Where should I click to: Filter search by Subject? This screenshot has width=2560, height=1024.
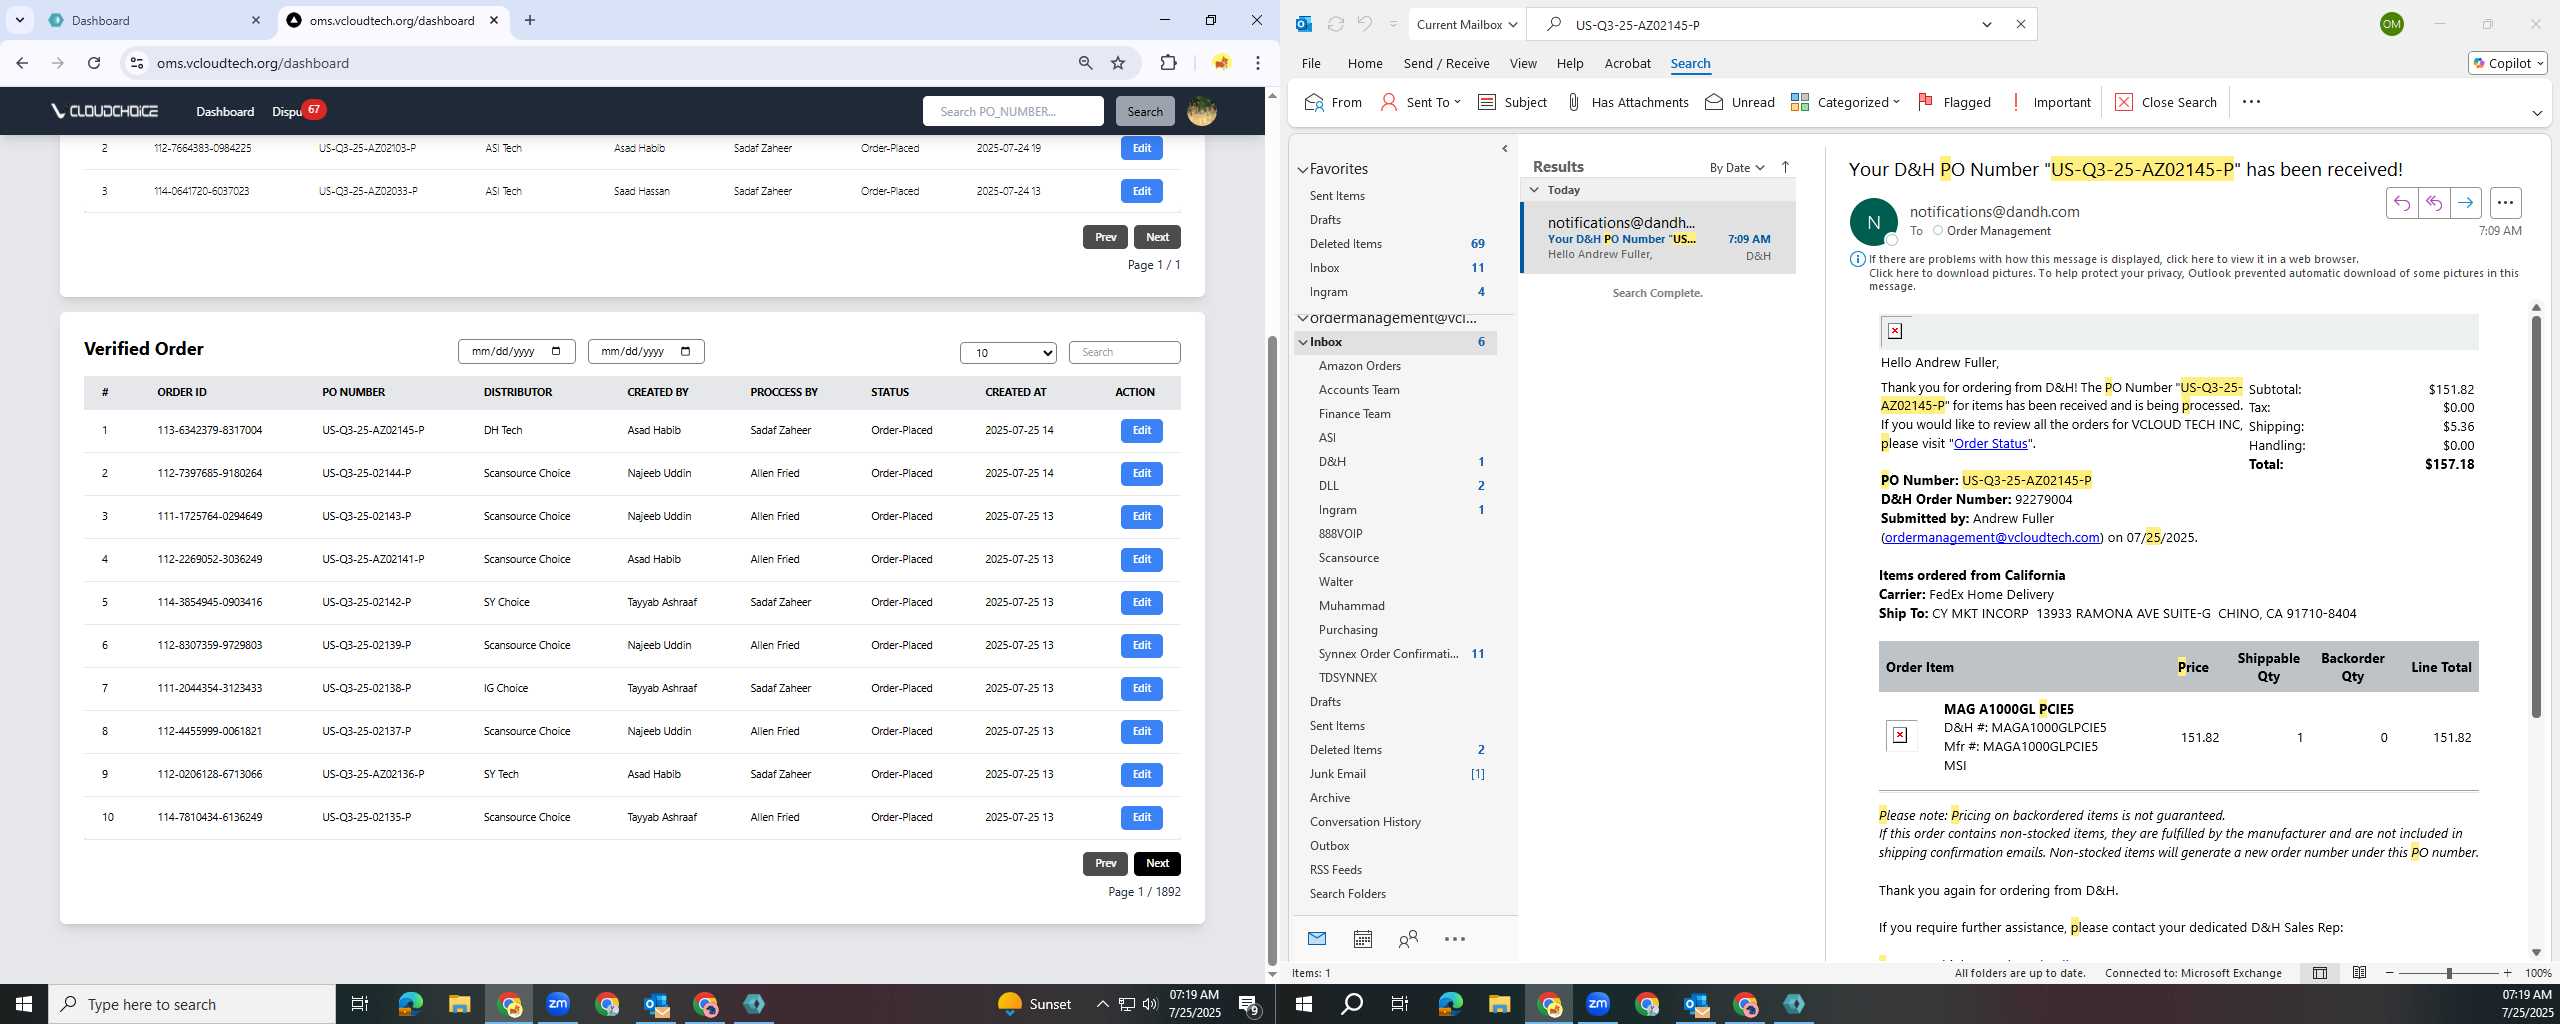pyautogui.click(x=1512, y=102)
